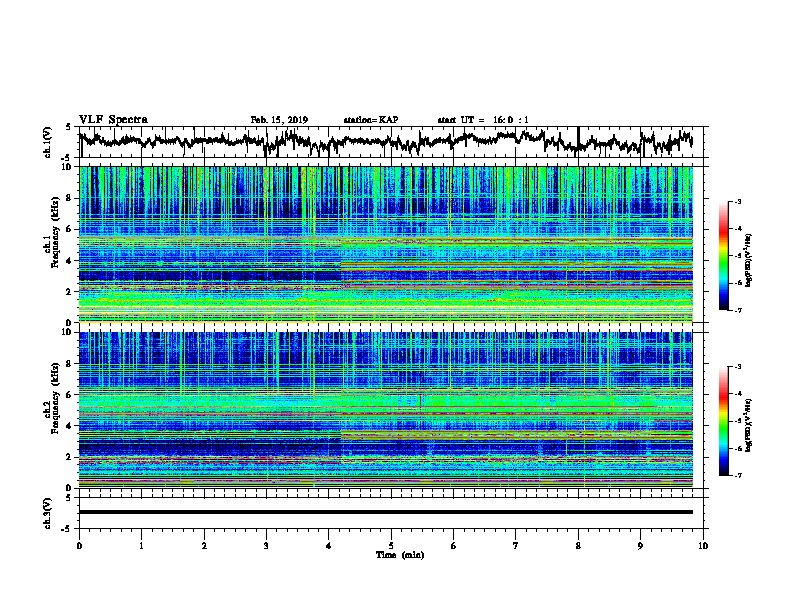Select the "start UT = 16: 0 : 1" text
Screen dimensions: 792x612
(483, 120)
